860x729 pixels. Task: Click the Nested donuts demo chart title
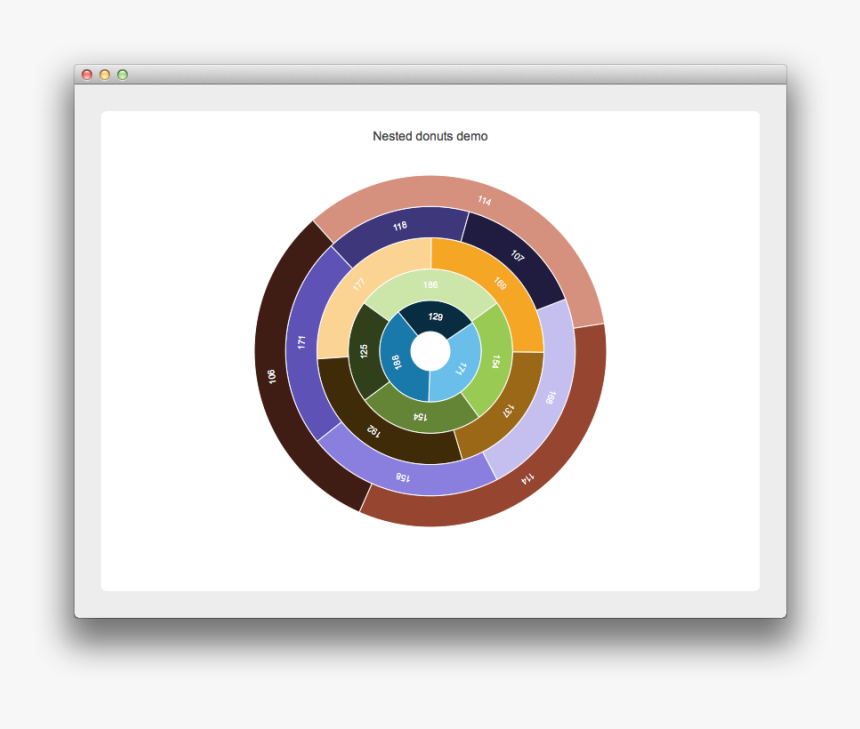[x=430, y=136]
